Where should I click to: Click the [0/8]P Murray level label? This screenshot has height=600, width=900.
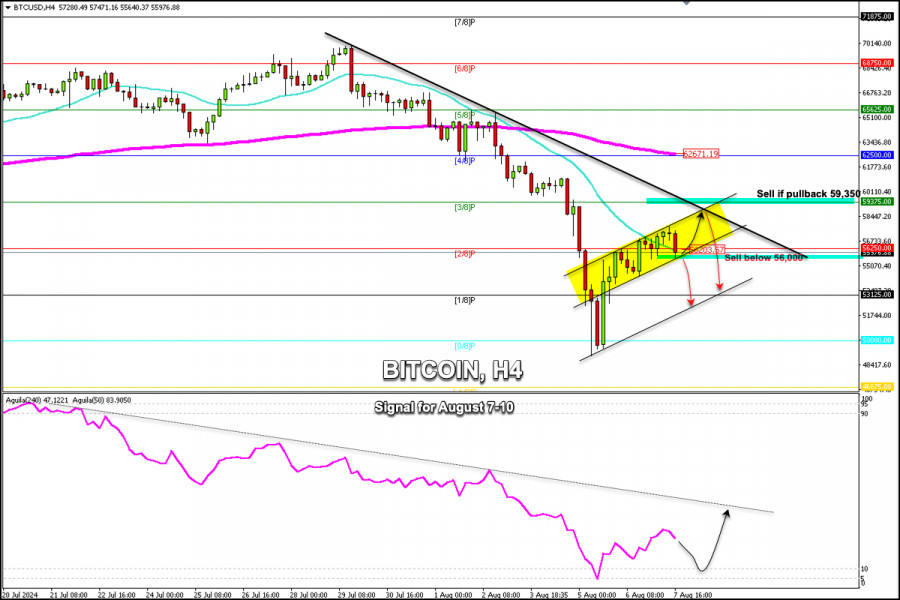(x=464, y=346)
